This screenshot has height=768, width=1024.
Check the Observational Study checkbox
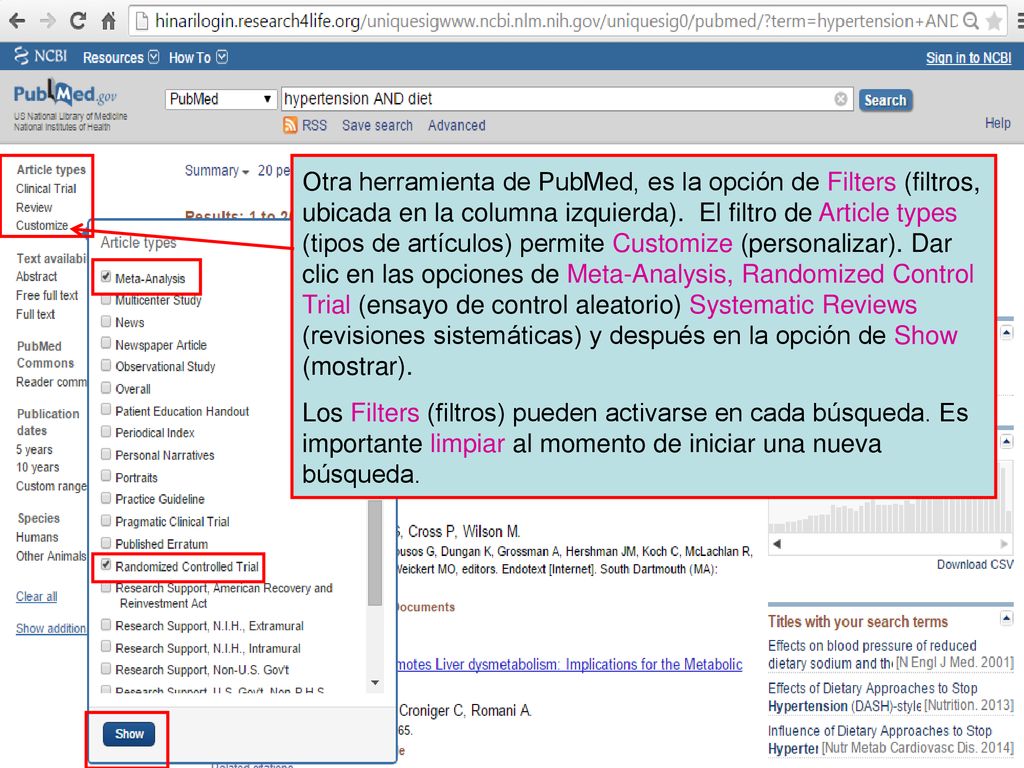tap(106, 366)
